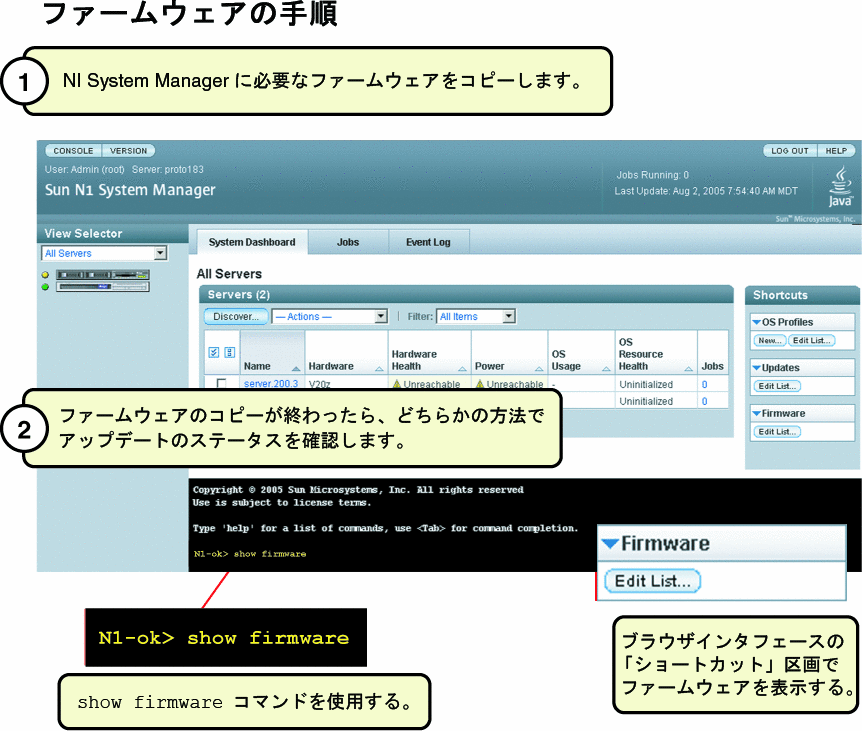Click the deselect all rows icon
This screenshot has width=862, height=731.
coord(230,352)
